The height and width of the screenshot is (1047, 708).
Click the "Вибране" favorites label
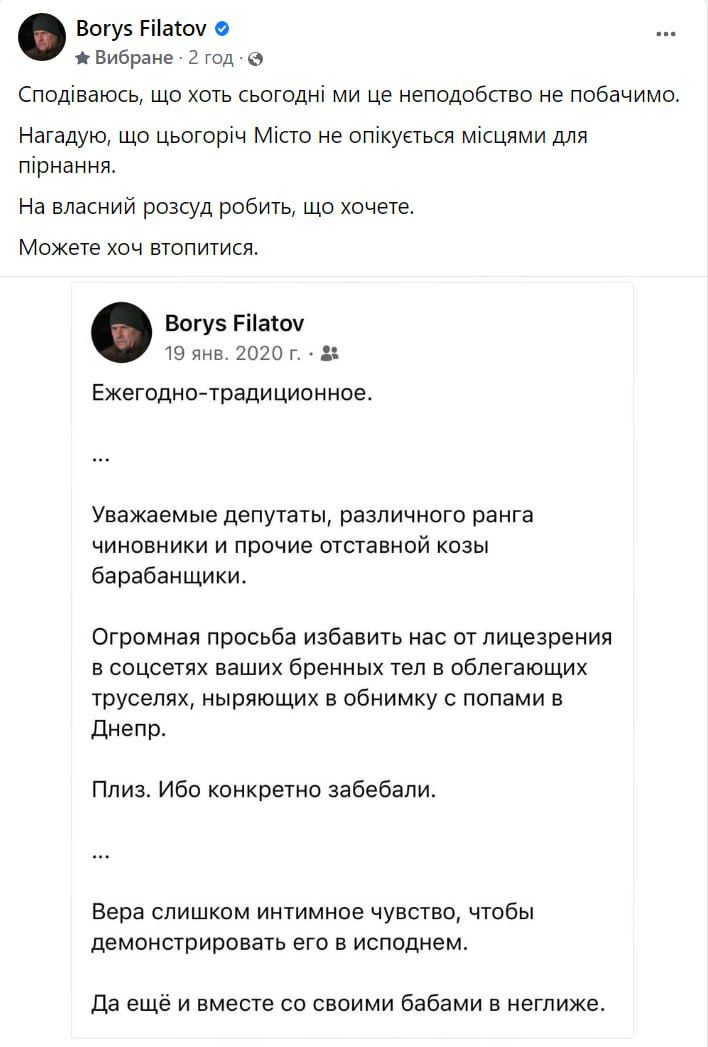pyautogui.click(x=134, y=59)
